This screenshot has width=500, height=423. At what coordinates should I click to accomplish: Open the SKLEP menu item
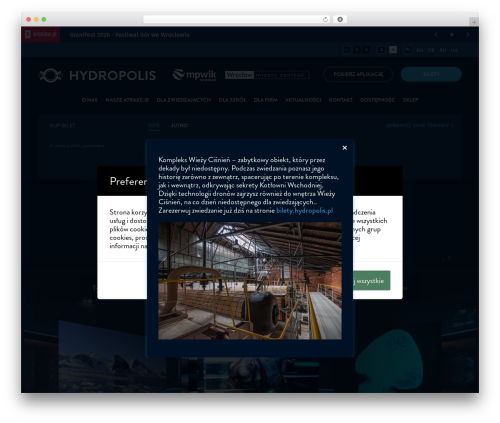(x=410, y=100)
